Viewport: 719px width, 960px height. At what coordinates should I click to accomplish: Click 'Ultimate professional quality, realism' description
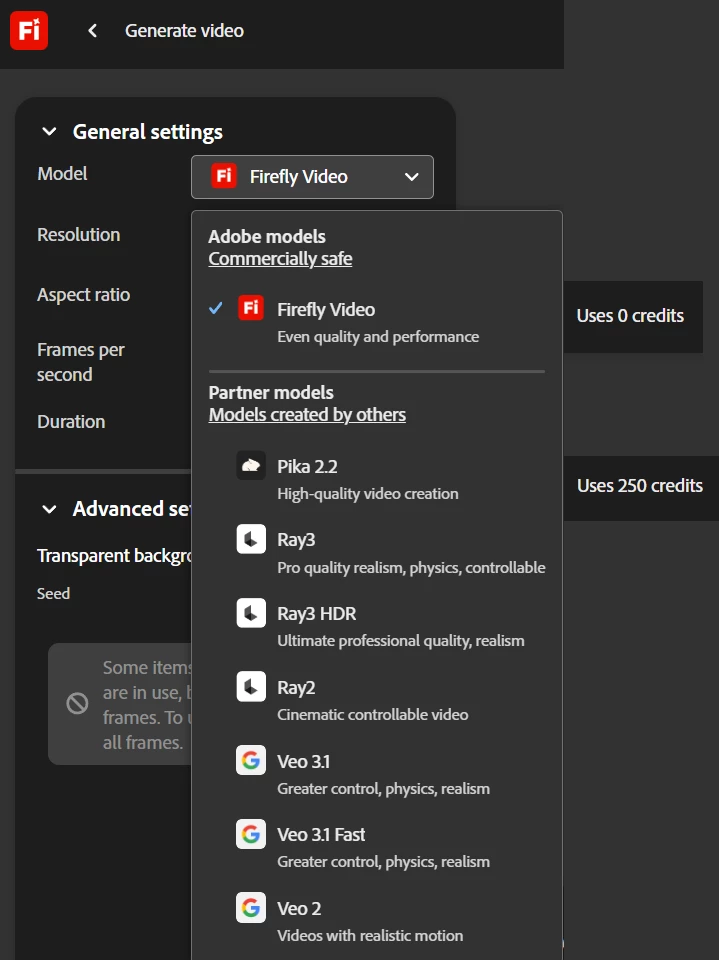pos(401,640)
